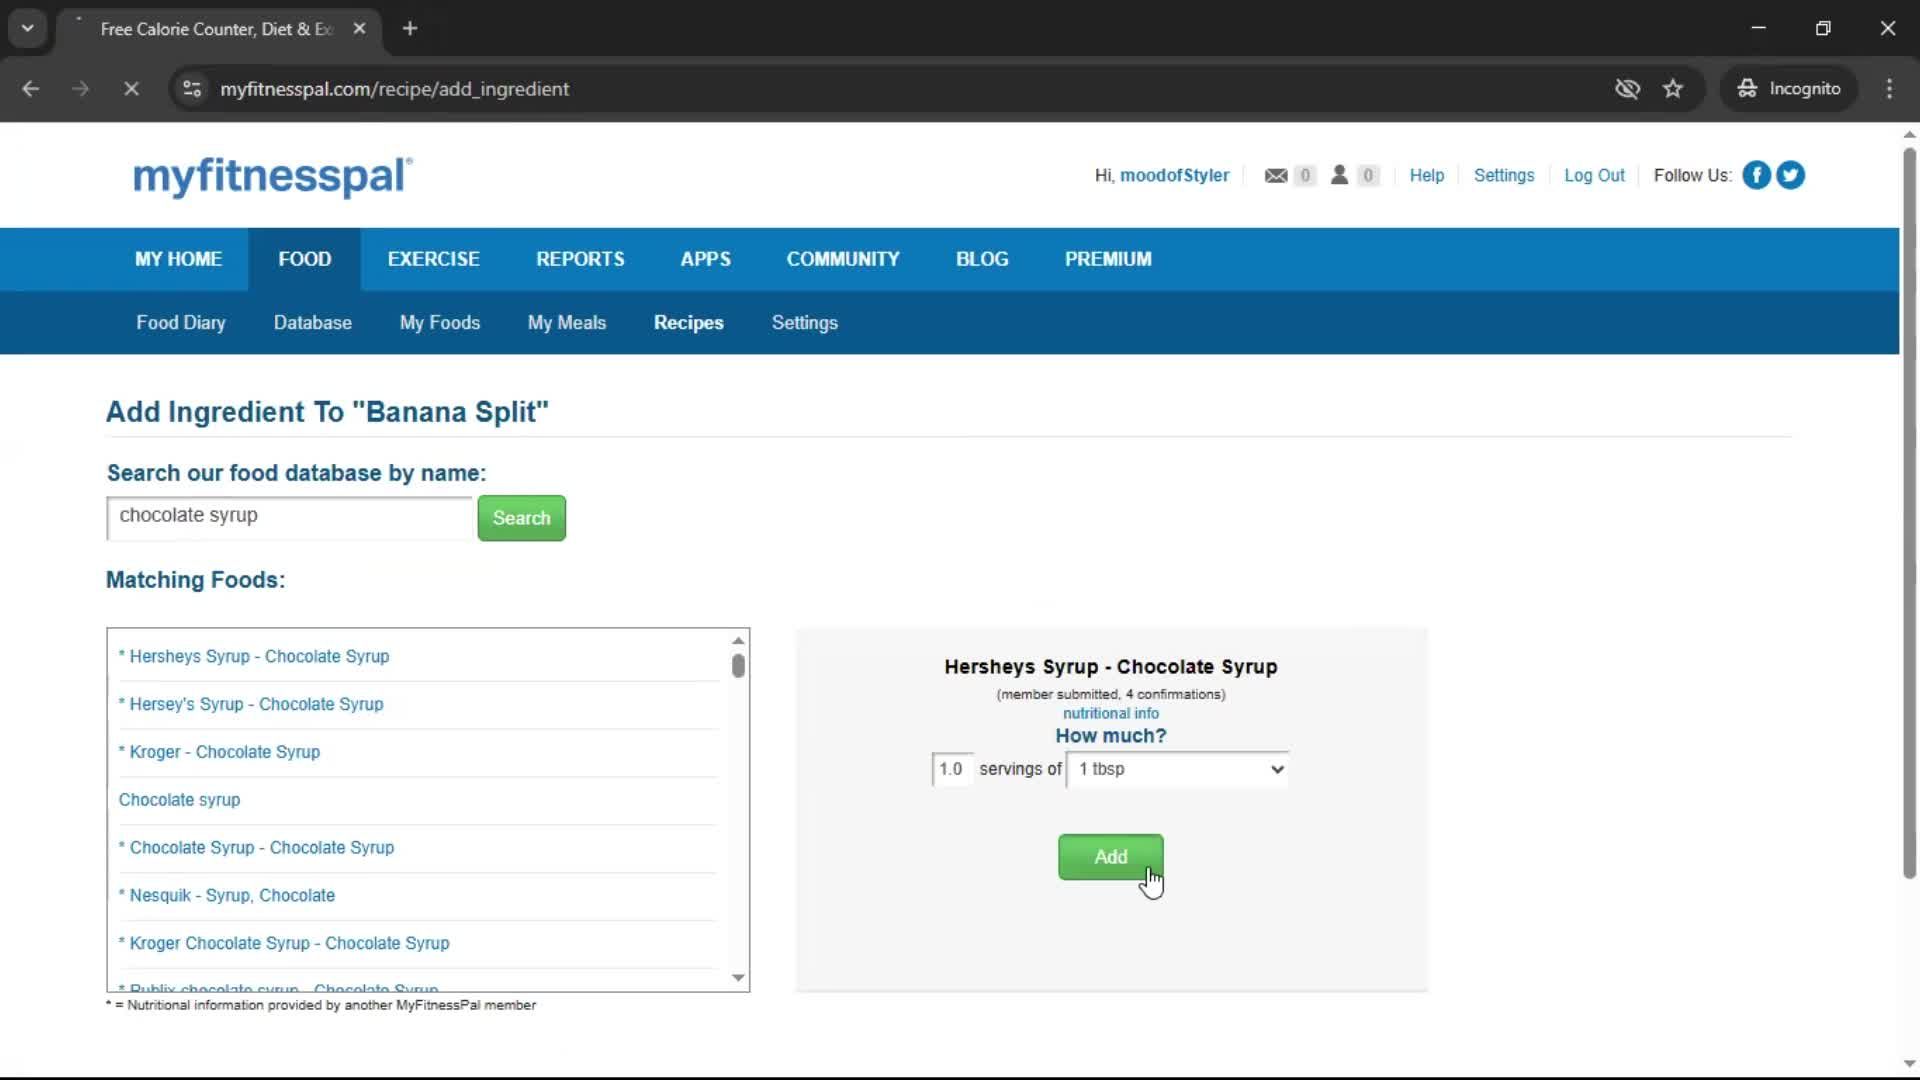This screenshot has width=1920, height=1080.
Task: Click the tracking protection eye icon
Action: tap(1627, 89)
